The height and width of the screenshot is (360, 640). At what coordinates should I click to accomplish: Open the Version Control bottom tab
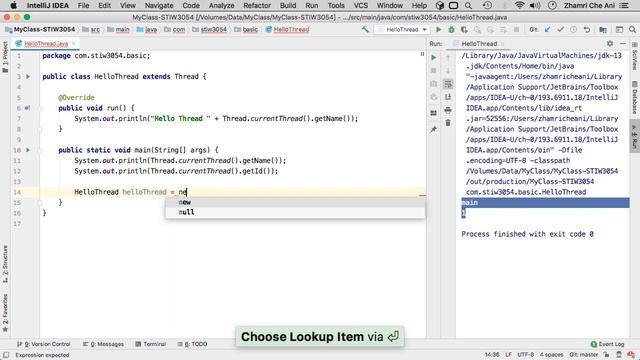43,344
